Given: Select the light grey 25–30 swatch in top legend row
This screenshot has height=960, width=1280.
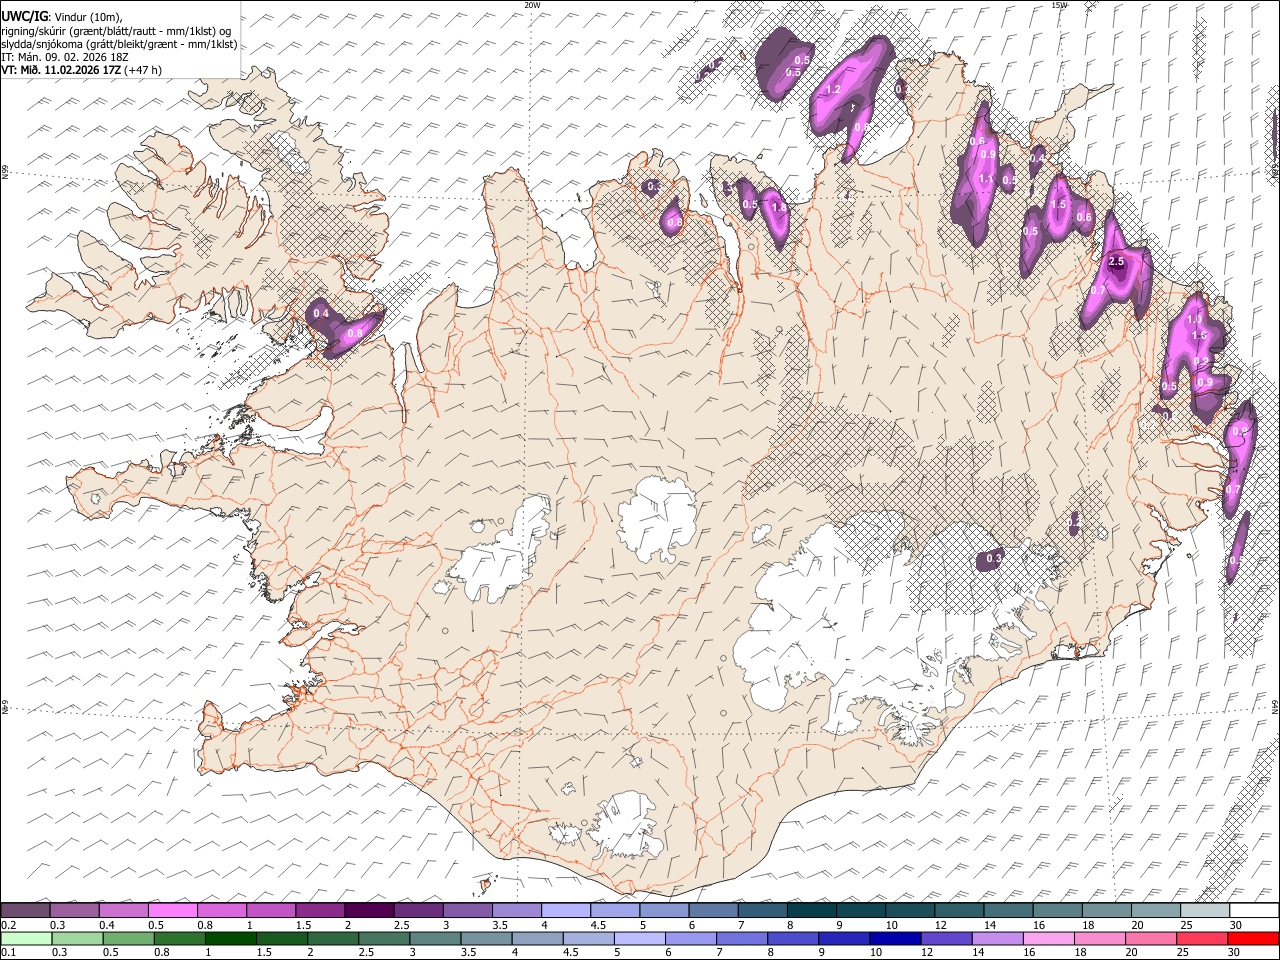Looking at the screenshot, I should pyautogui.click(x=1206, y=911).
